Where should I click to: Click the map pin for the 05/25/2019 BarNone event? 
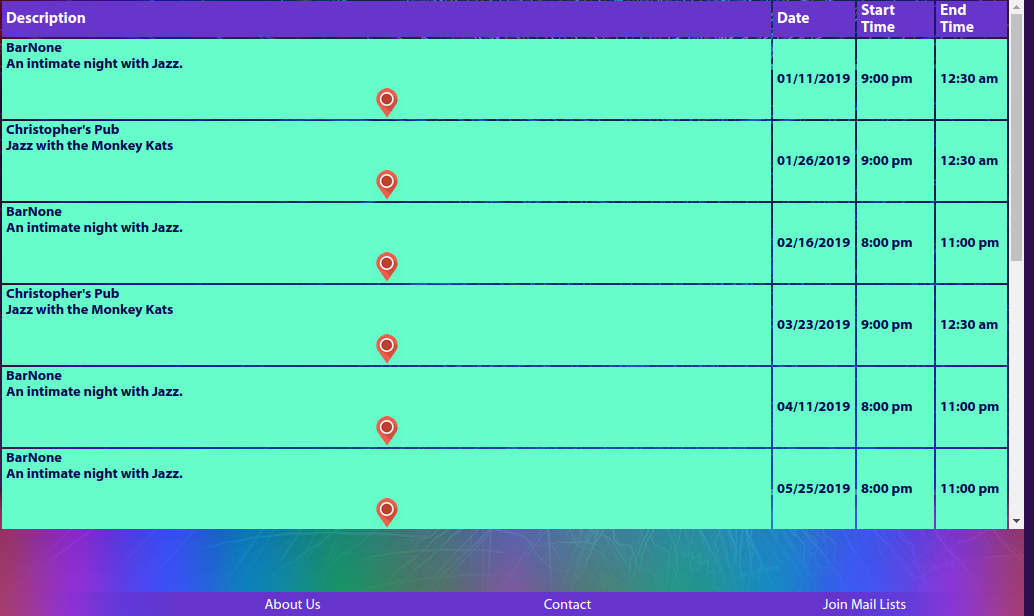387,511
